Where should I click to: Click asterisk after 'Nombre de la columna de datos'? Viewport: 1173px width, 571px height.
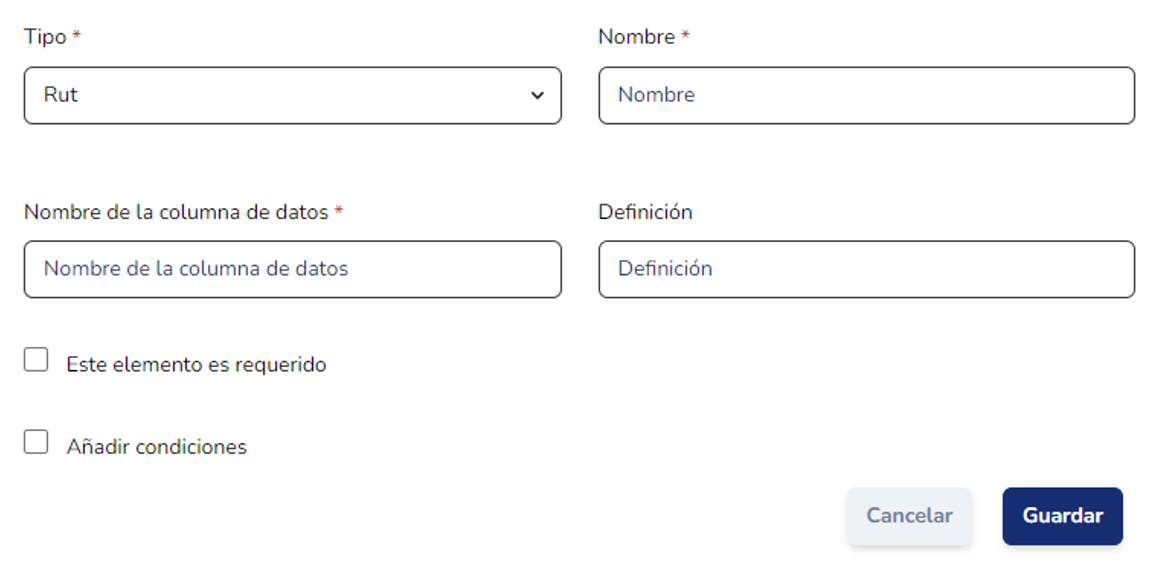[339, 211]
